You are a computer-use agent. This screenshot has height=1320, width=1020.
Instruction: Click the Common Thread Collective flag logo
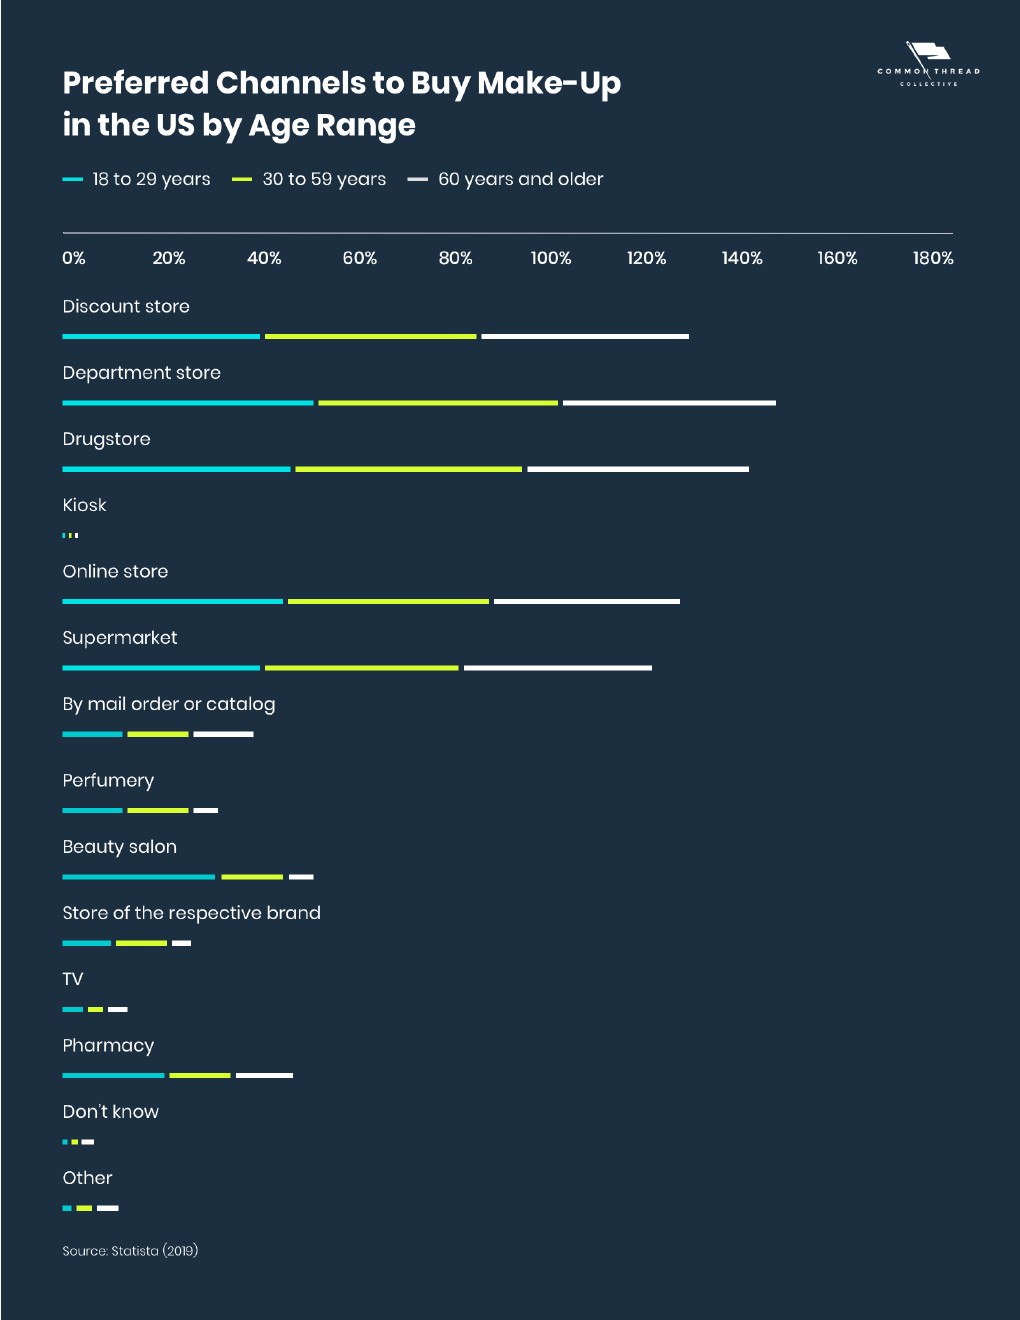pos(928,64)
